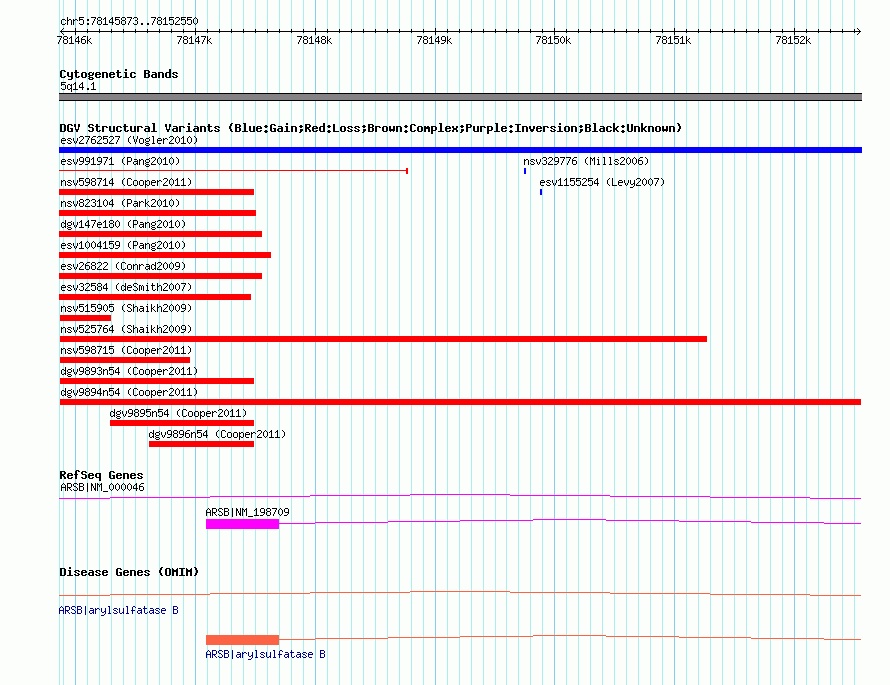Viewport: 890px width, 685px height.
Task: Click the nsv515905 (Shaikh2009) label
Action: pos(126,308)
